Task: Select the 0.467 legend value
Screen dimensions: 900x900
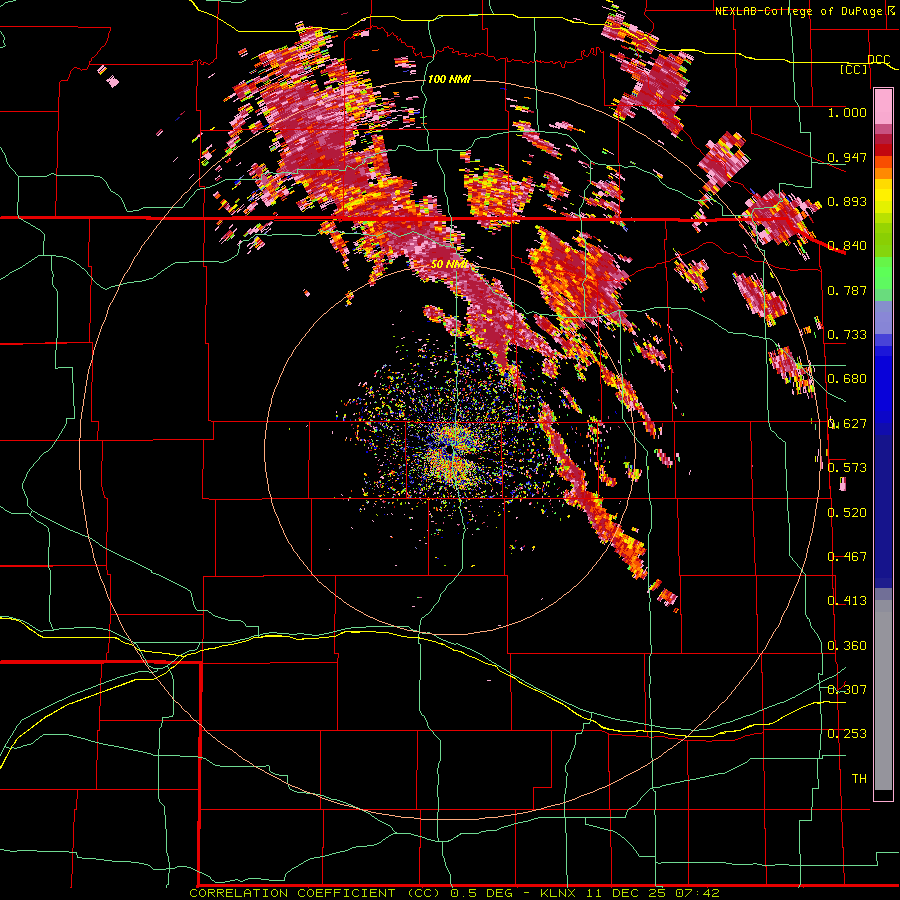Action: point(847,557)
